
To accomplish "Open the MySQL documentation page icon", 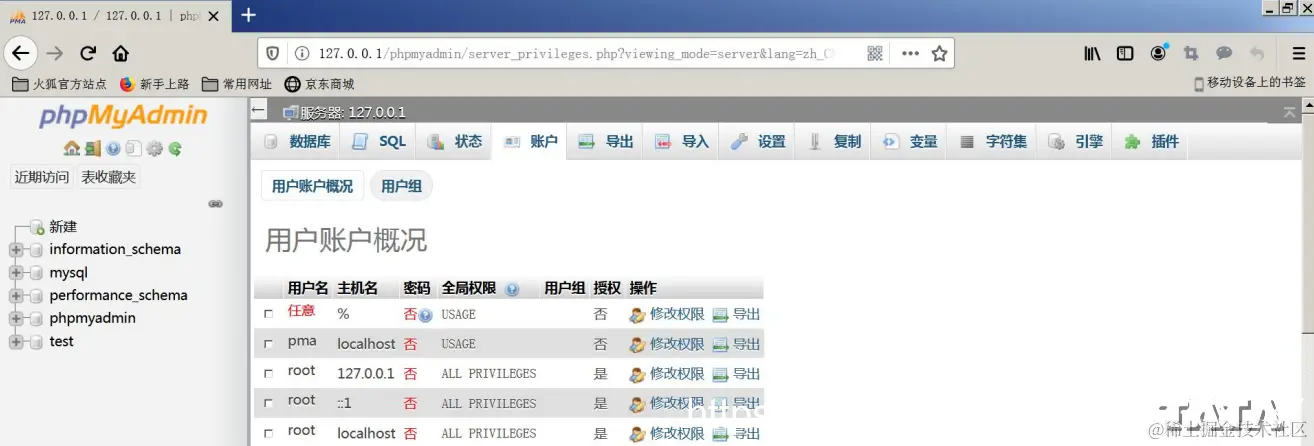I will click(x=133, y=148).
